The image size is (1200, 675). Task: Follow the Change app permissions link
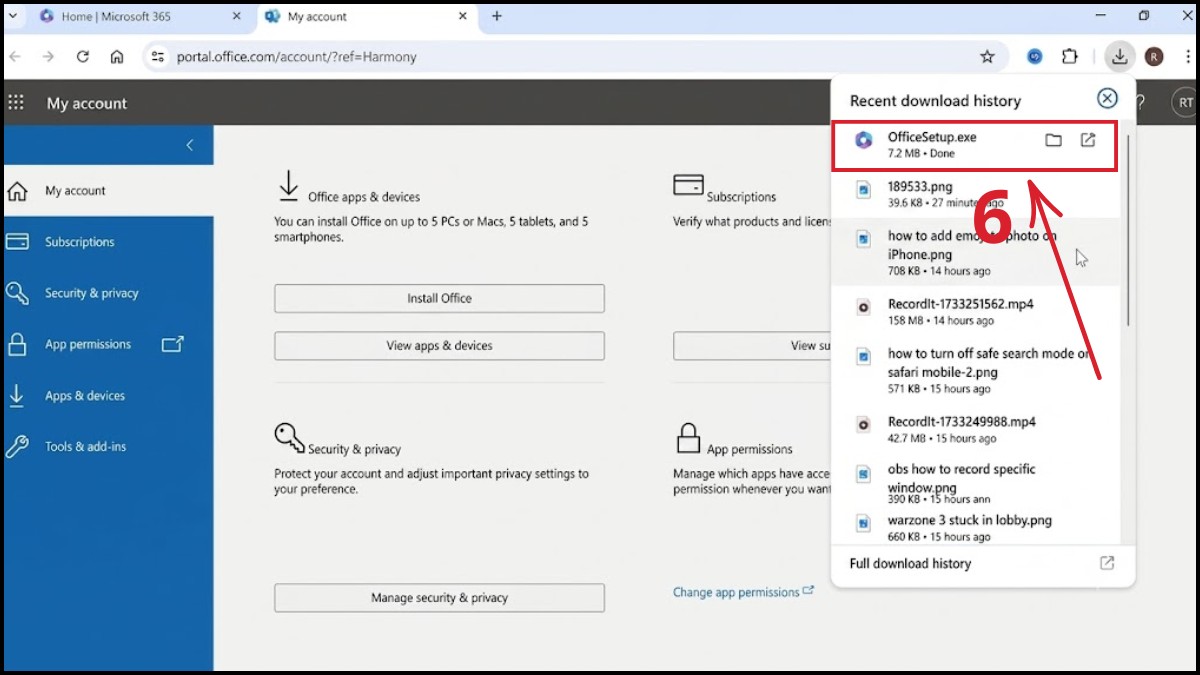743,592
